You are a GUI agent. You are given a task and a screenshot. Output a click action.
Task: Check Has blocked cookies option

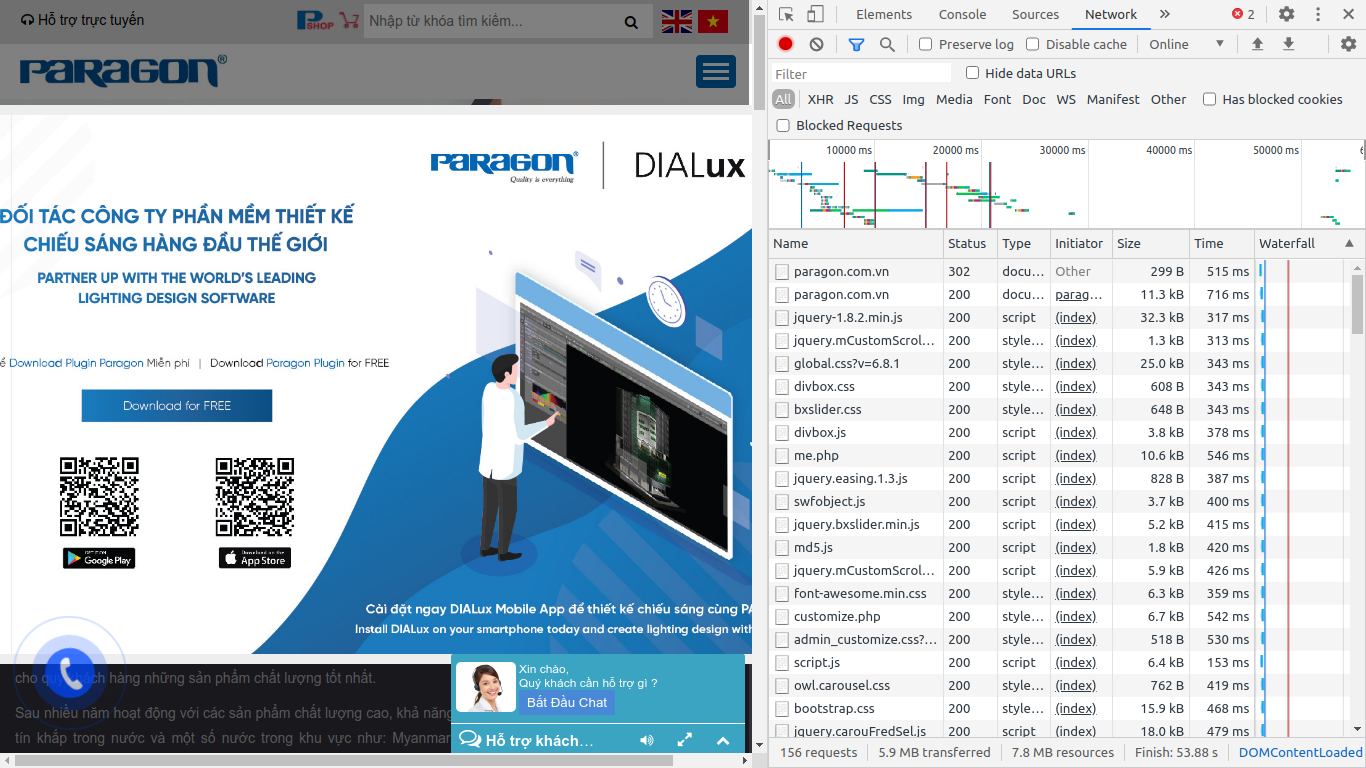point(1209,99)
